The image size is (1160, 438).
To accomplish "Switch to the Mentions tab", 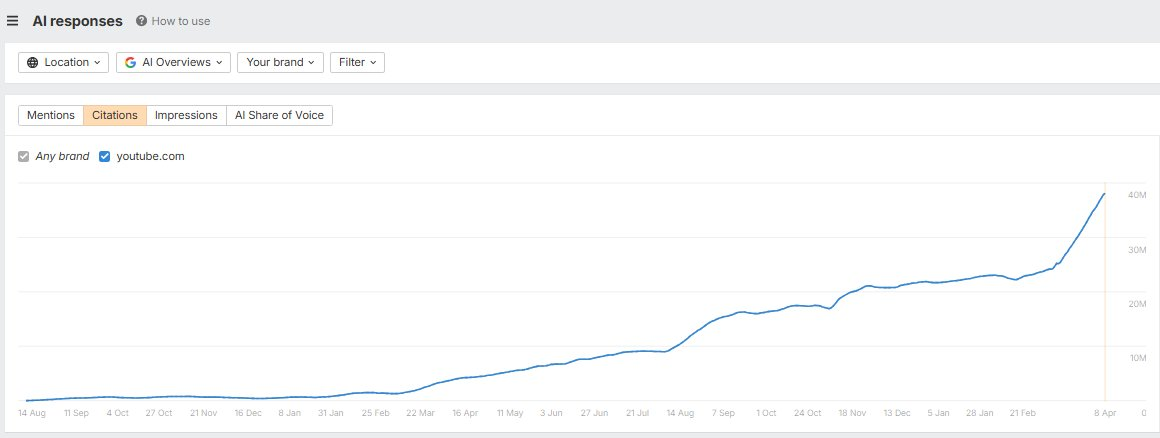I will click(51, 115).
